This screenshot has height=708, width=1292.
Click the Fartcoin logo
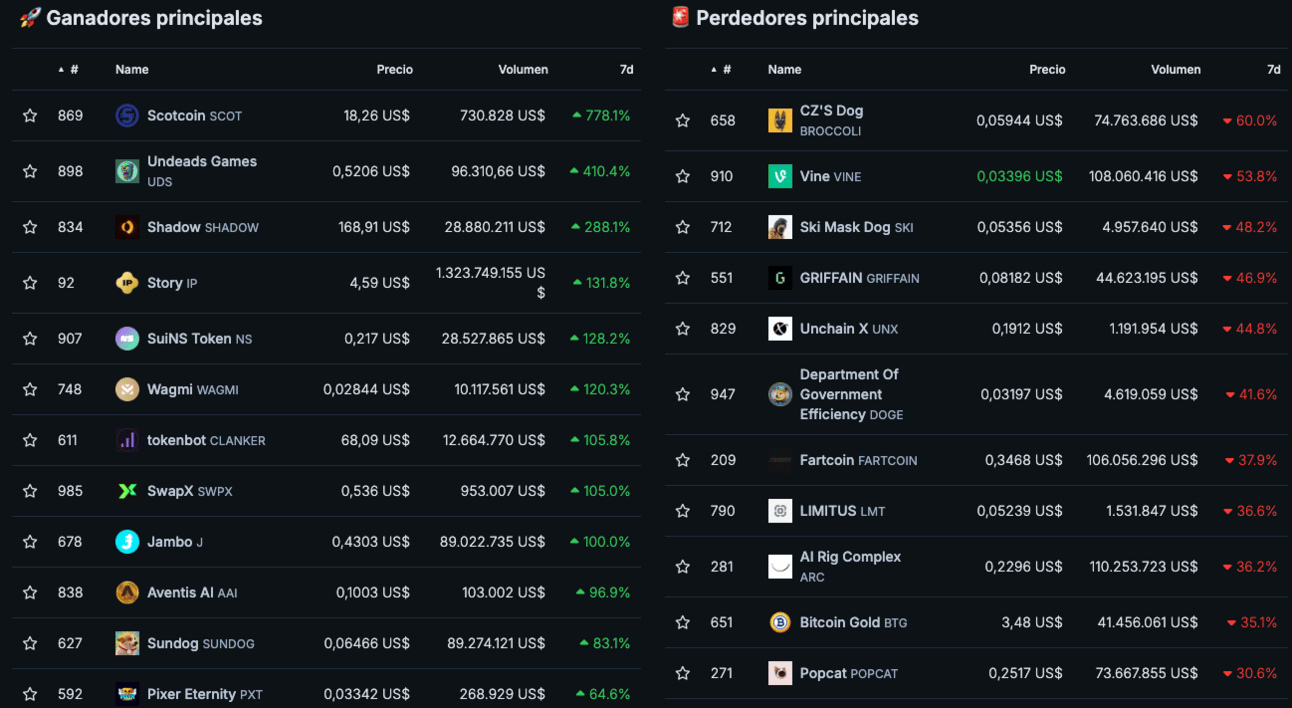(780, 460)
